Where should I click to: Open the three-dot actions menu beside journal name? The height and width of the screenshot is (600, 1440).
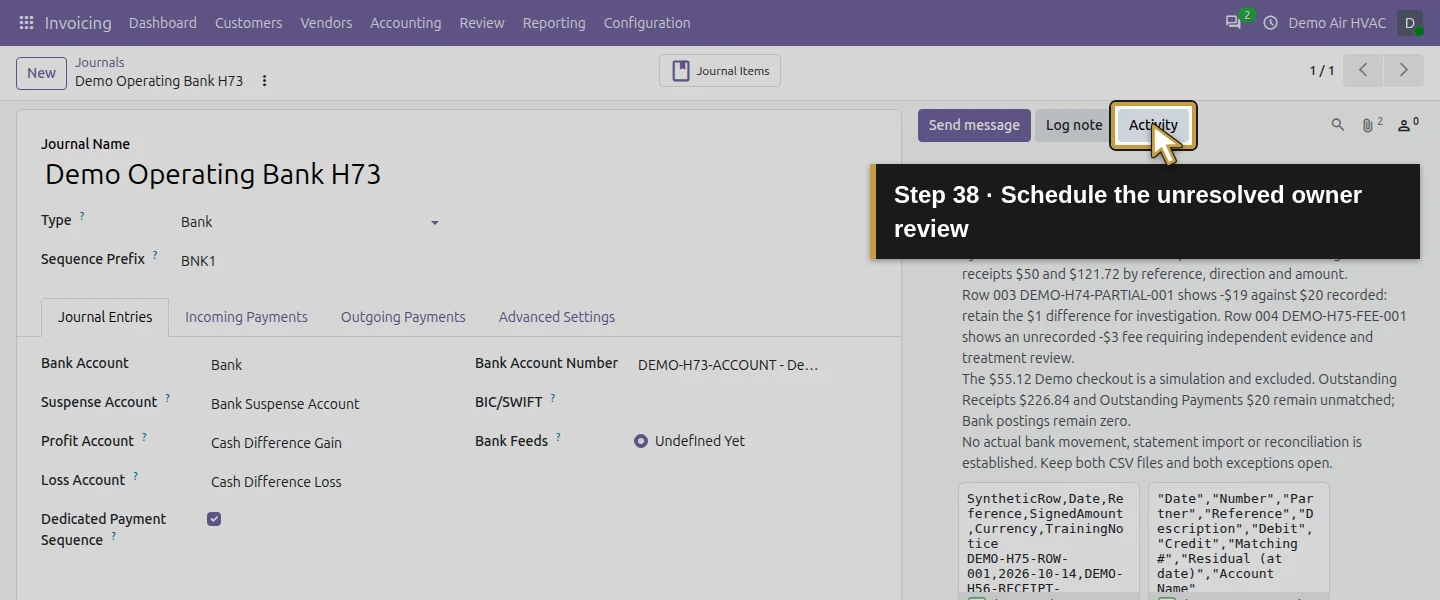coord(264,81)
